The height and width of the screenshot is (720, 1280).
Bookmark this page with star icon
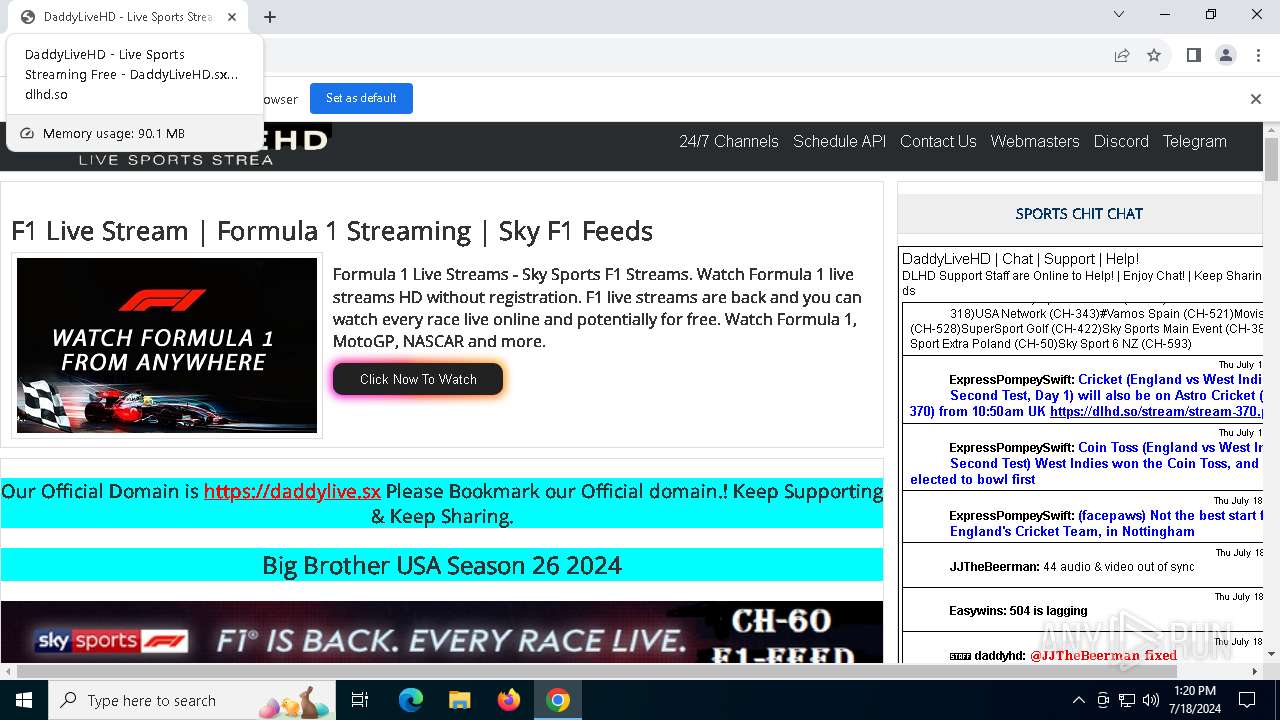pyautogui.click(x=1154, y=55)
